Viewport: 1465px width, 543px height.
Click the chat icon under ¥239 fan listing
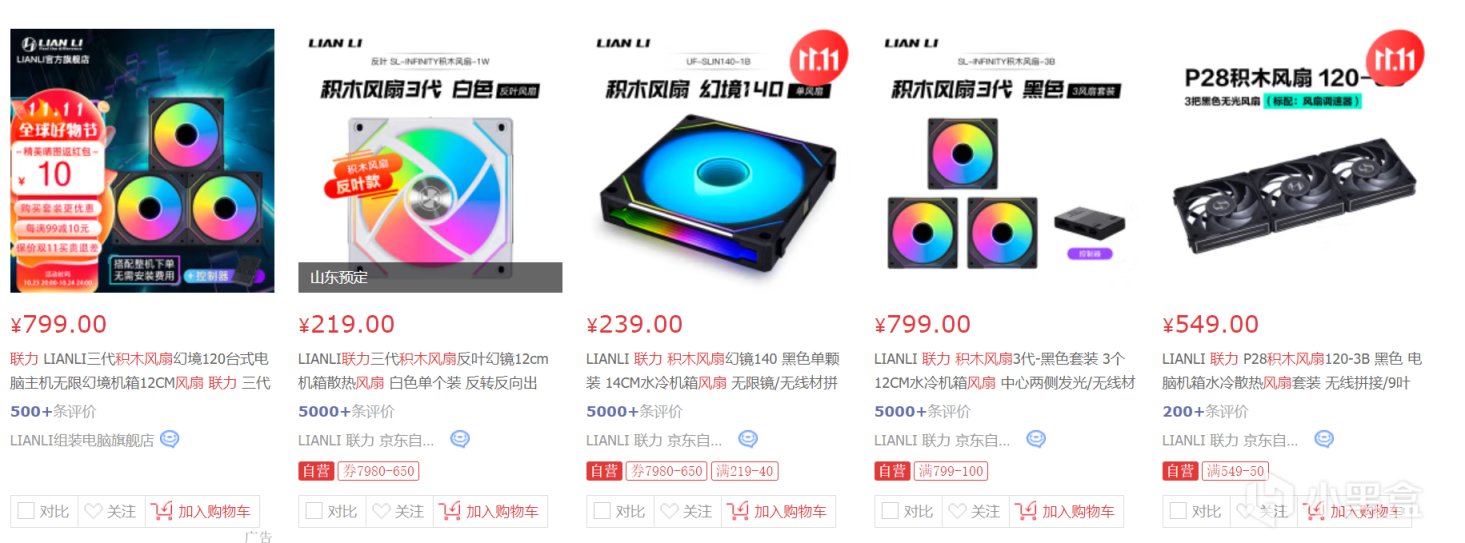pos(747,439)
